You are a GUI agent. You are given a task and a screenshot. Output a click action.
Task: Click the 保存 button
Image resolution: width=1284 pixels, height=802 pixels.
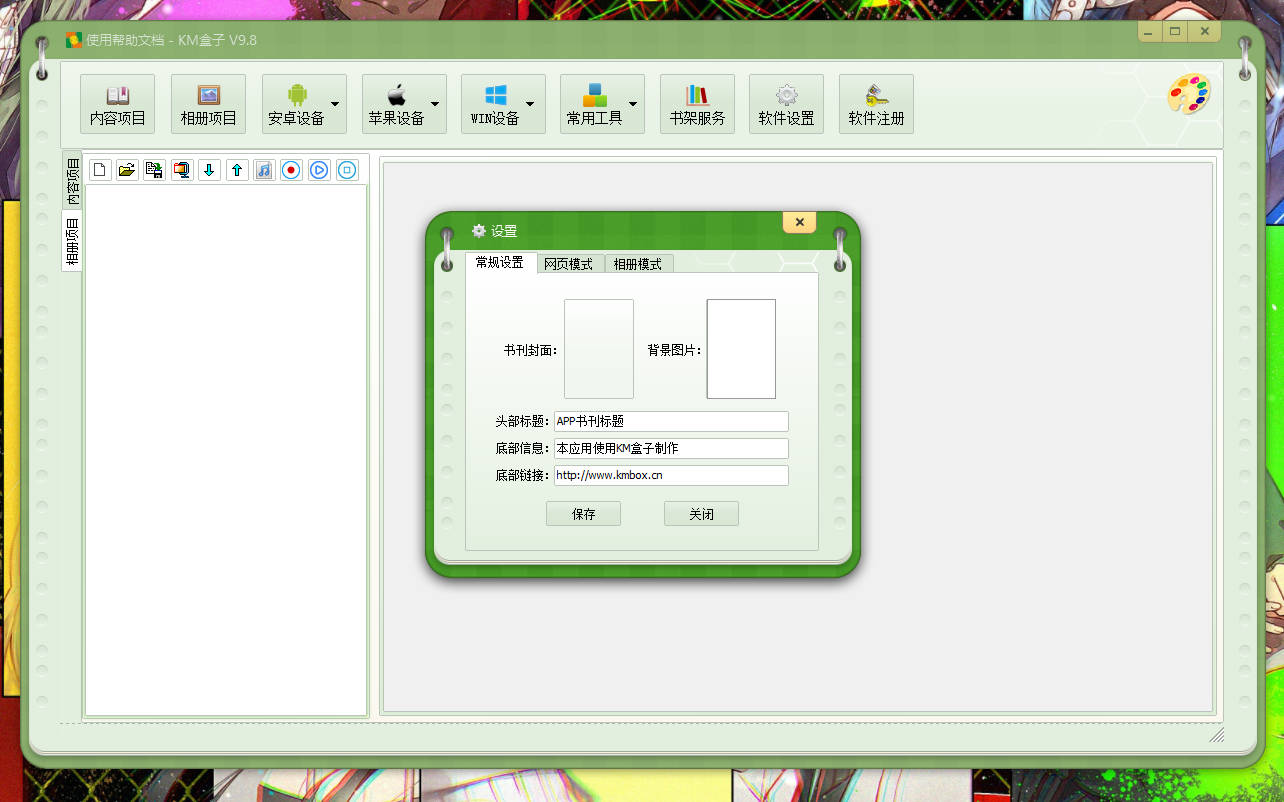click(x=583, y=514)
